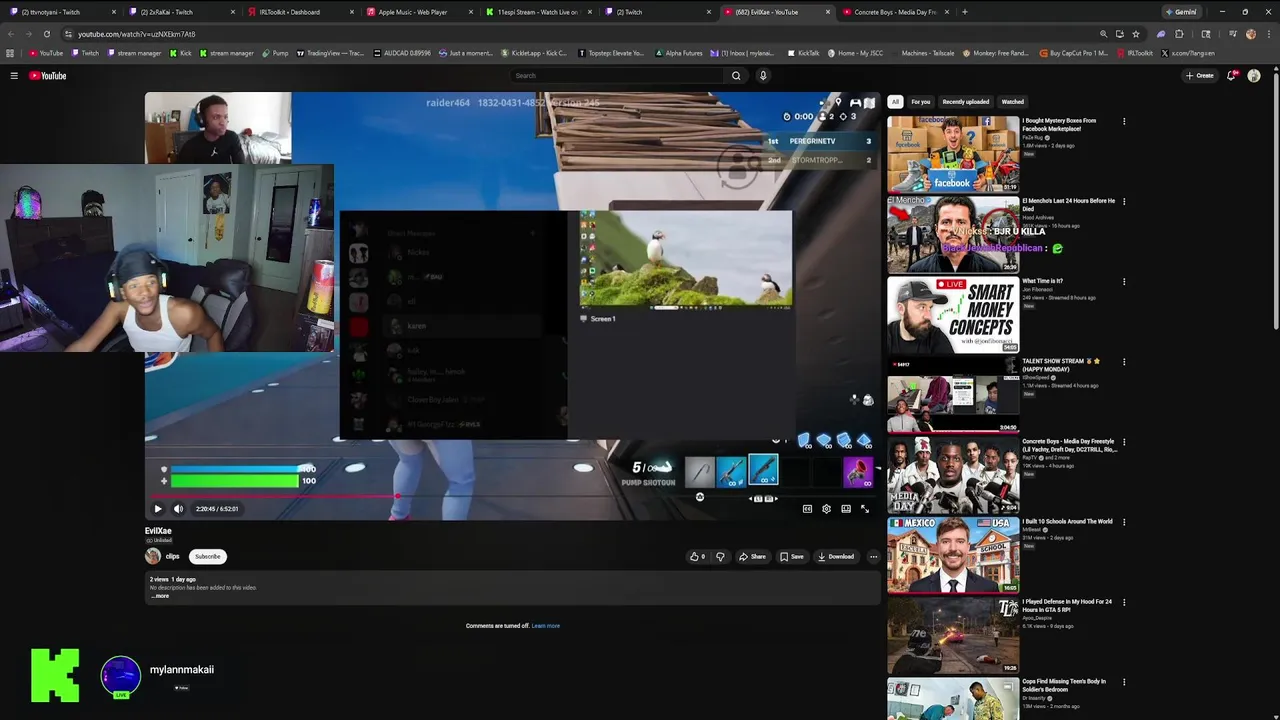Screen dimensions: 1280x720
Task: Open player settings gear
Action: click(826, 509)
